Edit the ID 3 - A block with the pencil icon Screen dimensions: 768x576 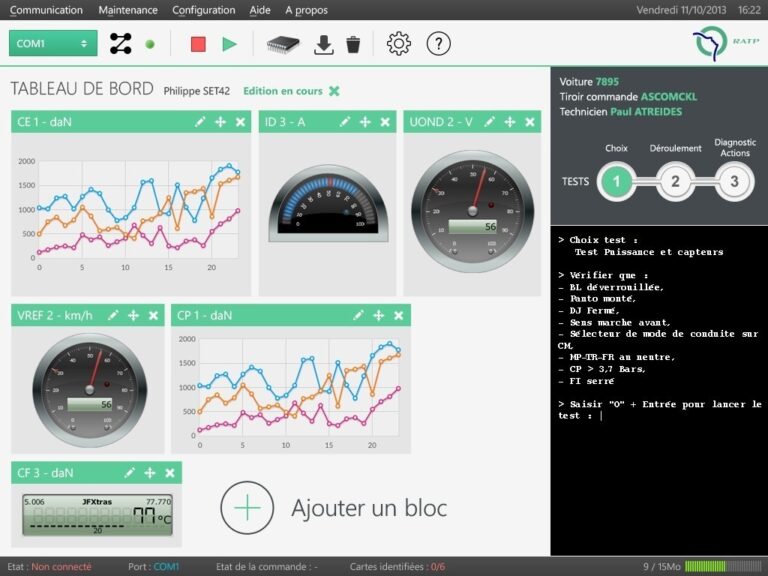pyautogui.click(x=345, y=122)
